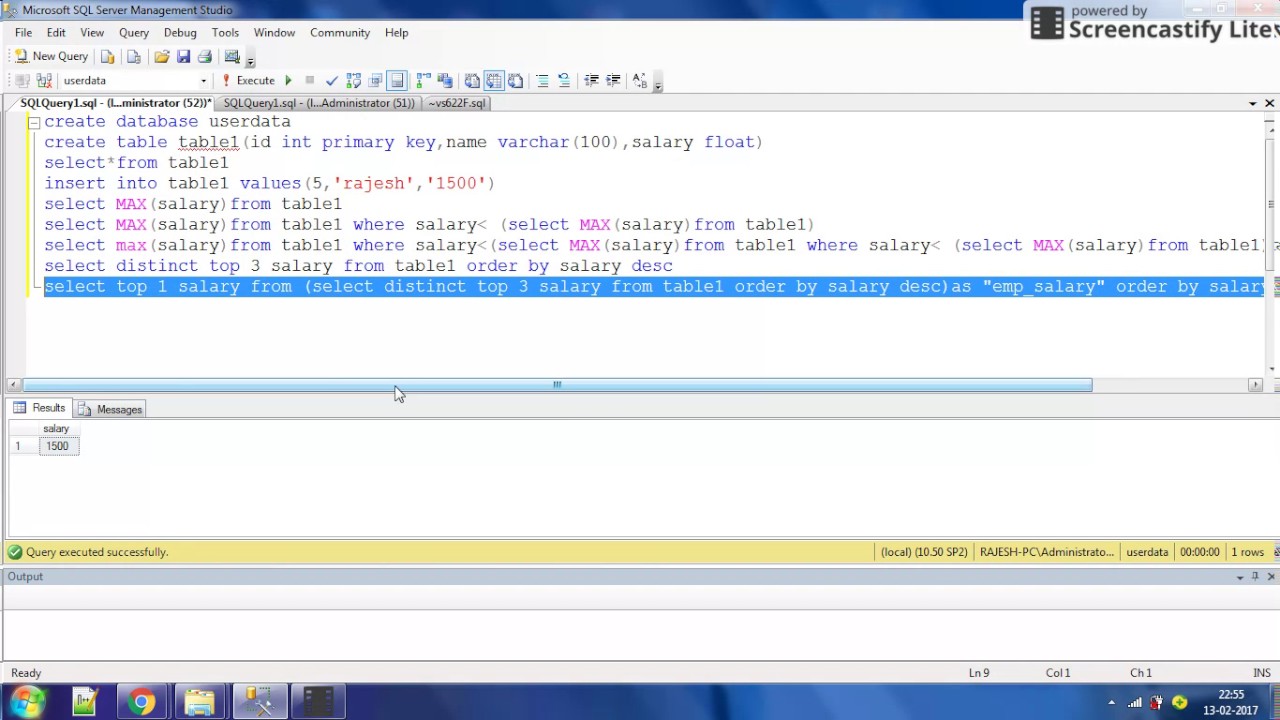Switch to SQLQuery1.sql Administrator (51) tab
The height and width of the screenshot is (720, 1280).
click(x=318, y=103)
